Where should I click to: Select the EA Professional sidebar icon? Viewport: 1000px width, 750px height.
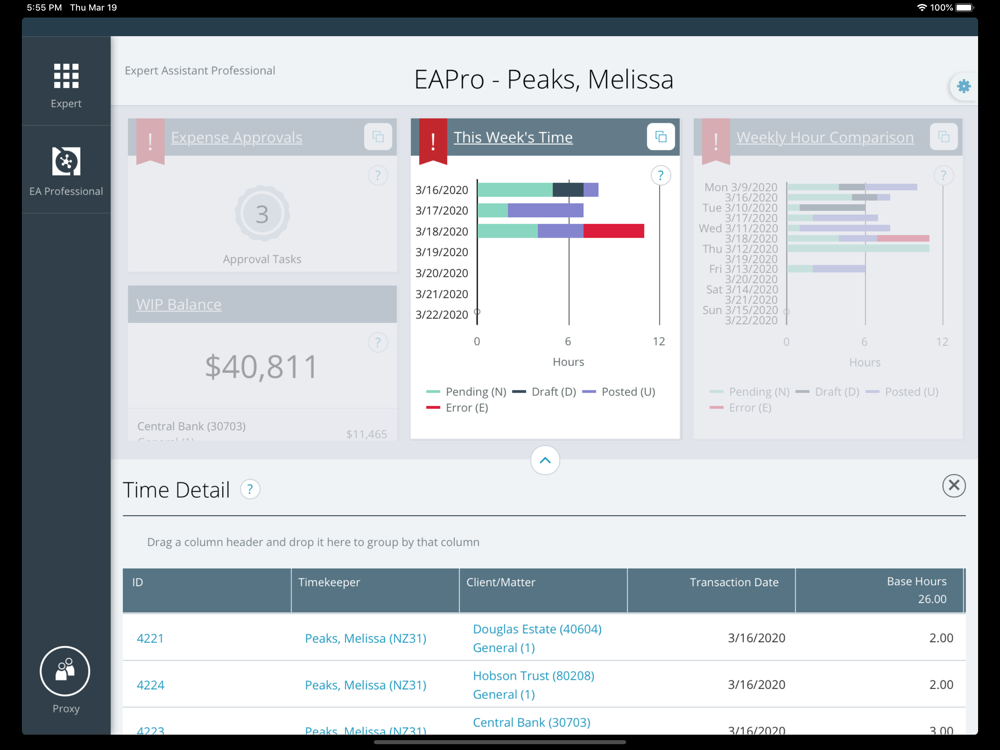pyautogui.click(x=66, y=162)
